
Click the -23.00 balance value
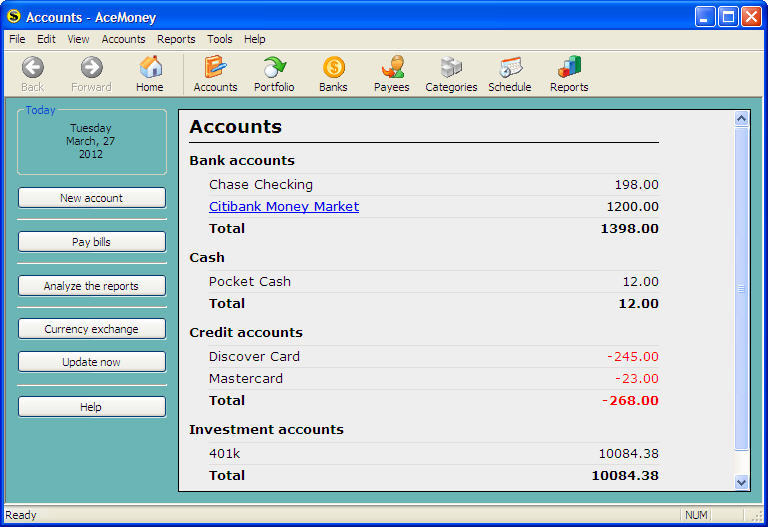tap(637, 379)
